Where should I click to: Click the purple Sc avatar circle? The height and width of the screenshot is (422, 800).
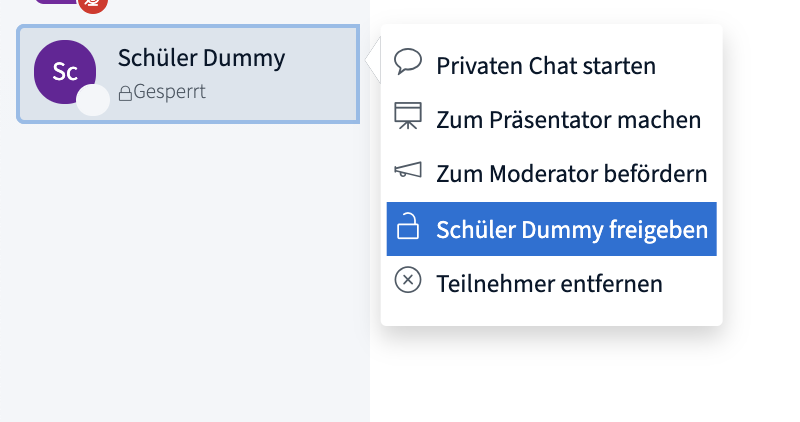tap(65, 72)
